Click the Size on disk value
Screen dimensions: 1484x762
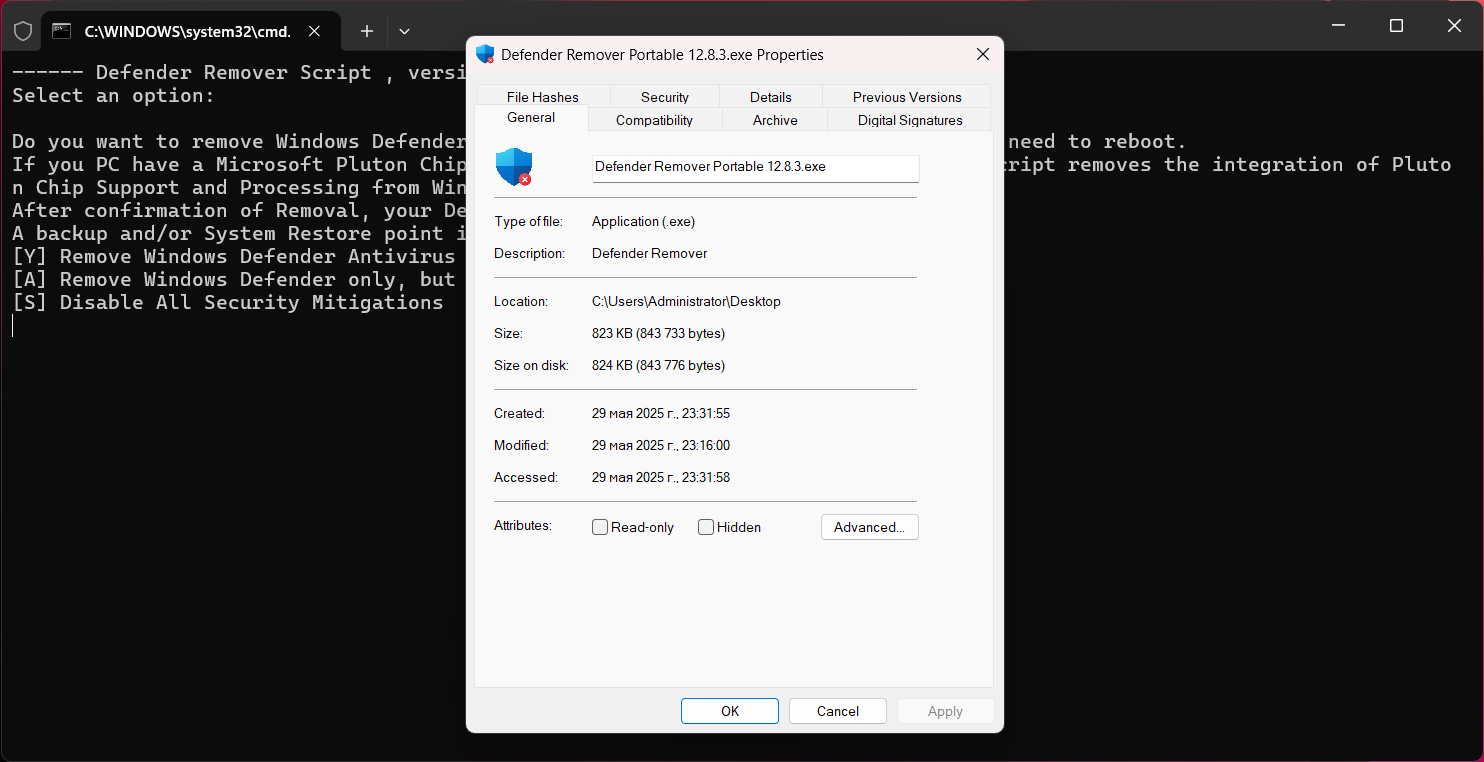coord(658,365)
